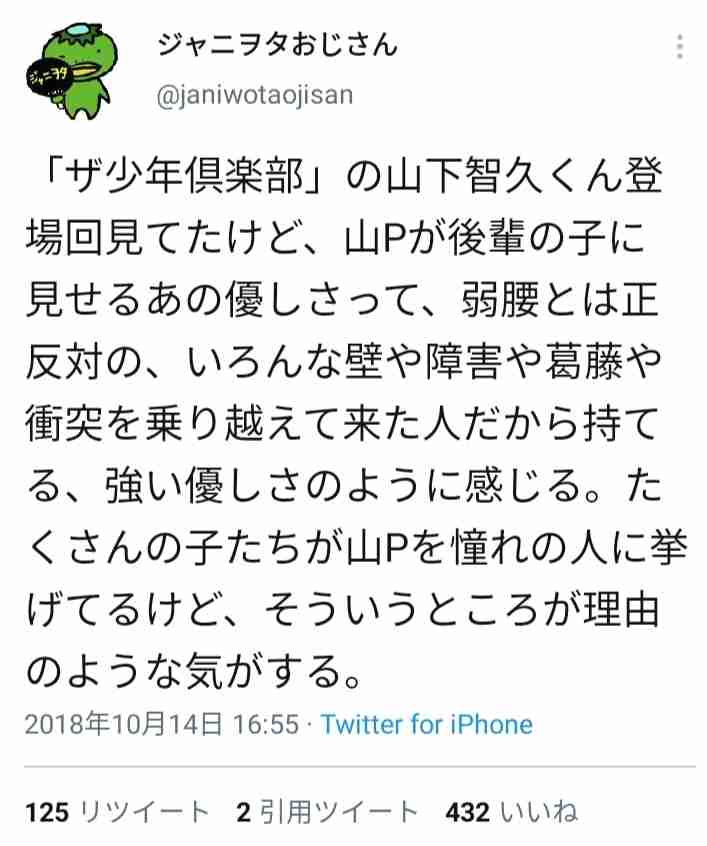The image size is (707, 846).
Task: Open the three-dot tweet options menu
Action: 680,46
